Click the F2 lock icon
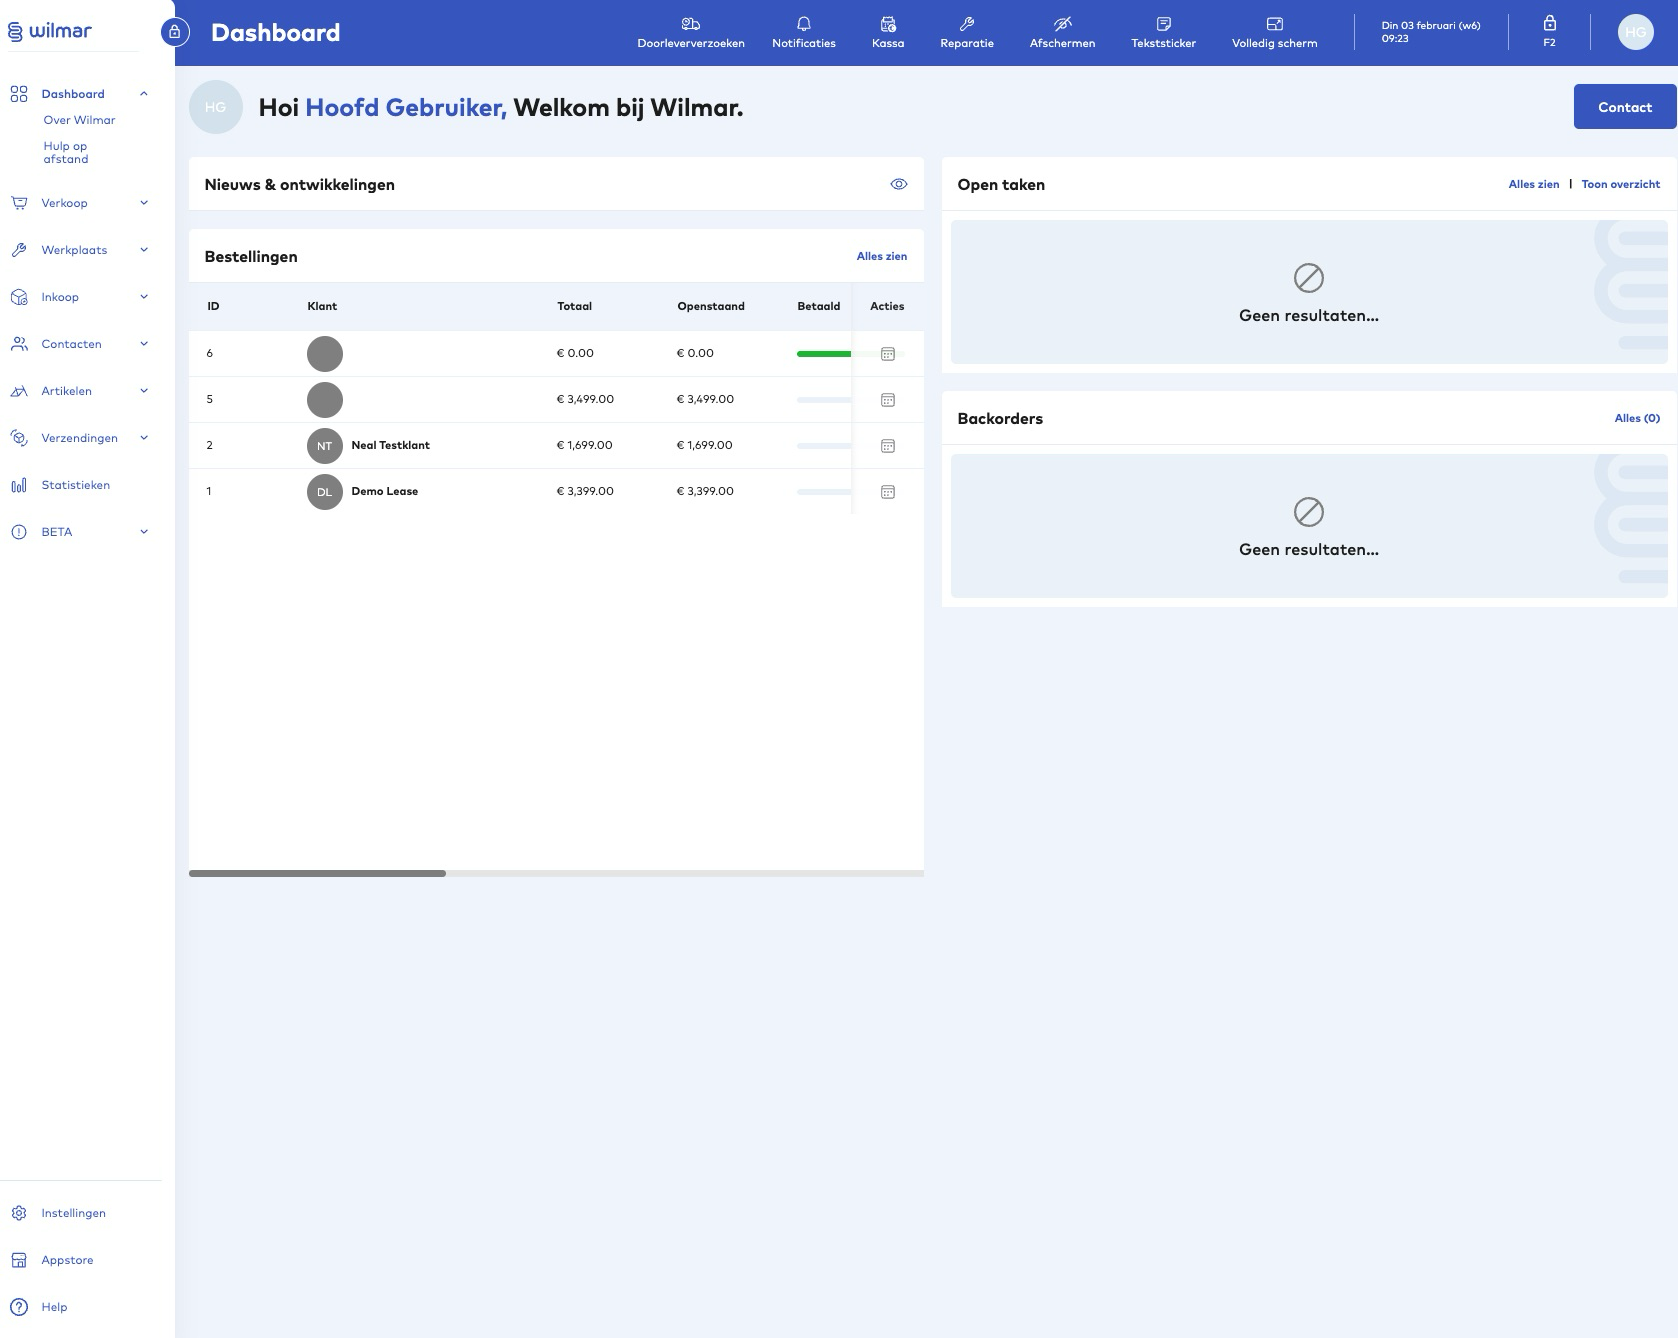This screenshot has width=1678, height=1338. 1549,24
